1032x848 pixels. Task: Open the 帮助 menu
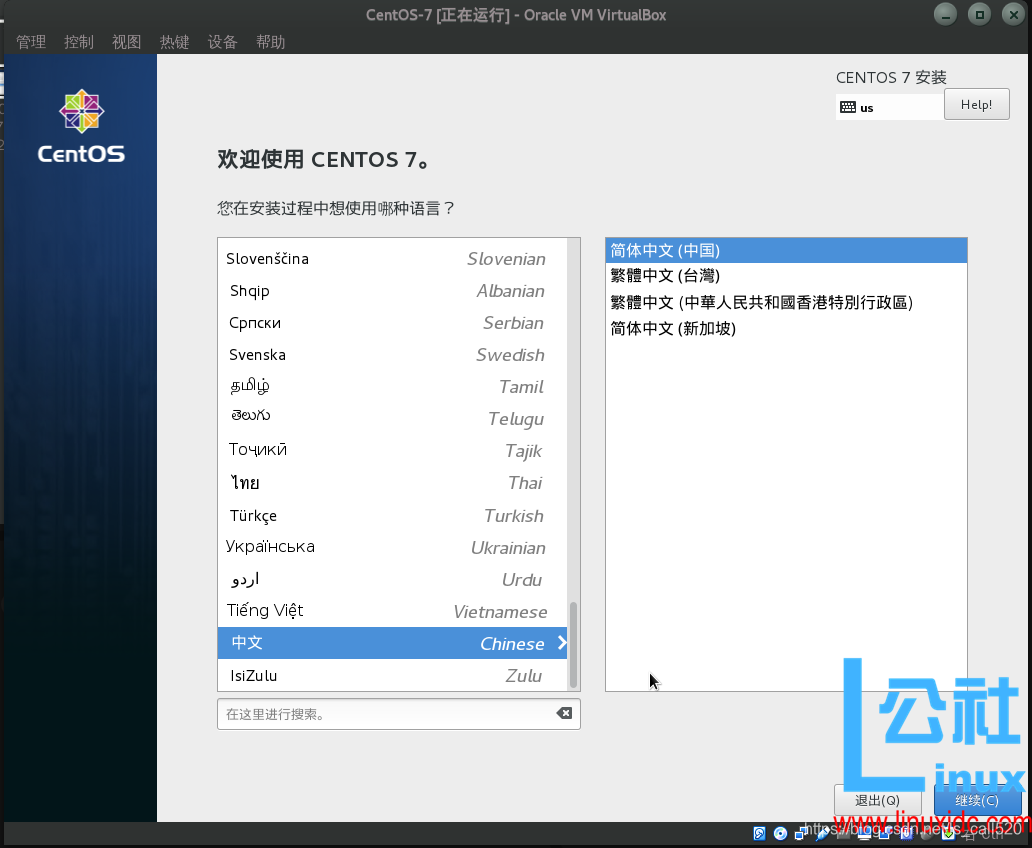pyautogui.click(x=271, y=42)
